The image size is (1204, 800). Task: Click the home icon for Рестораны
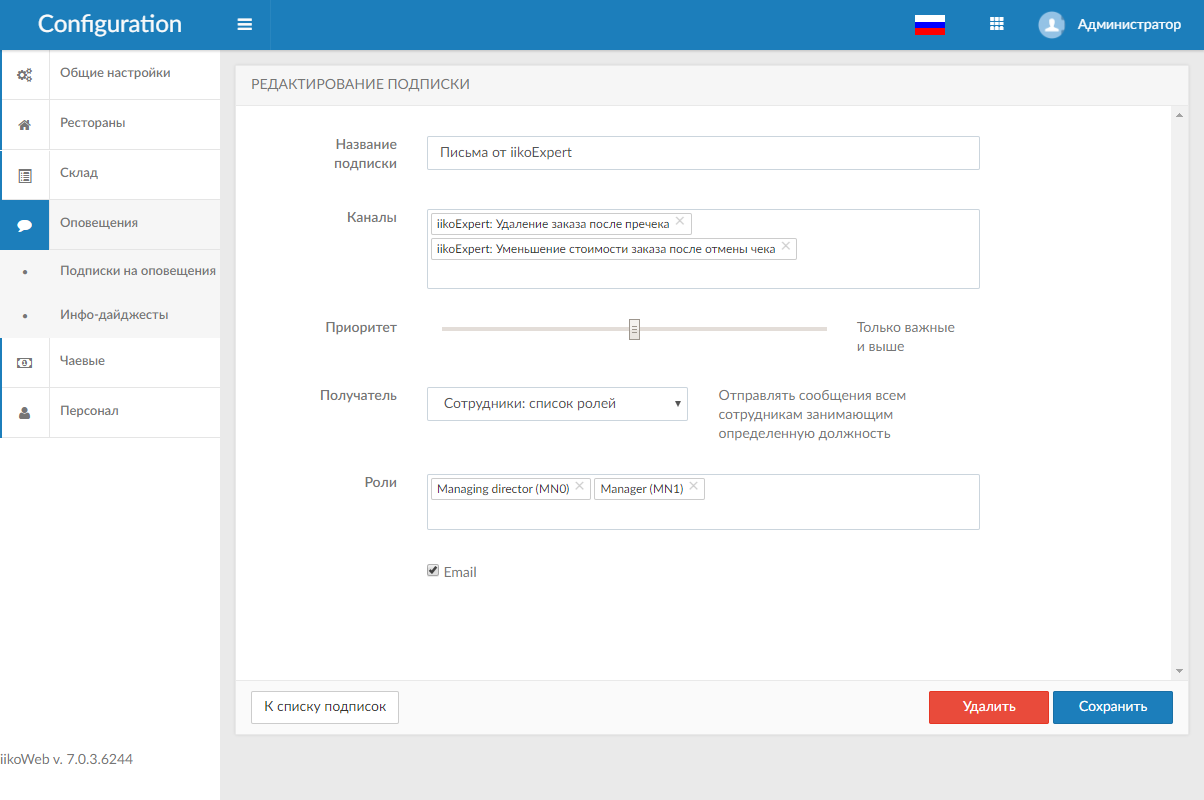[x=25, y=125]
